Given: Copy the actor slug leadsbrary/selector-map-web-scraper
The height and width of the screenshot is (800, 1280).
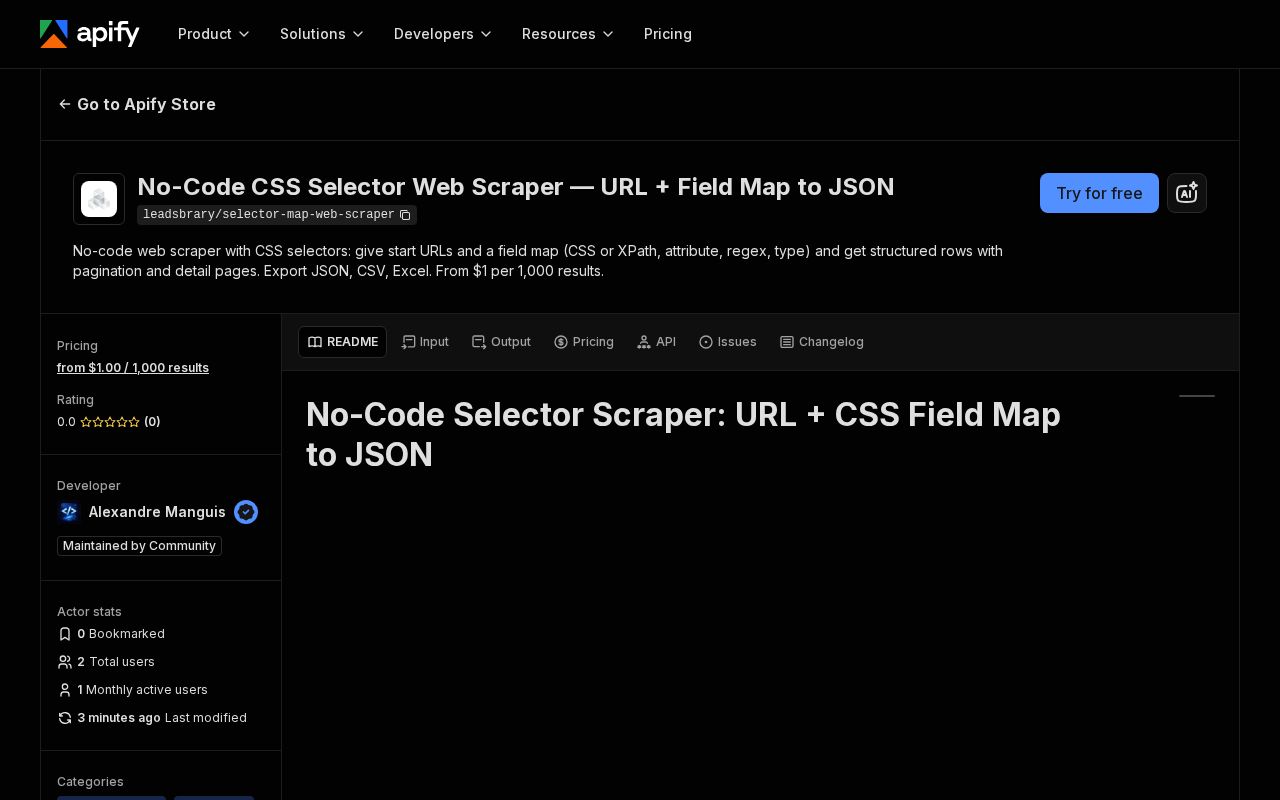Looking at the screenshot, I should point(405,215).
